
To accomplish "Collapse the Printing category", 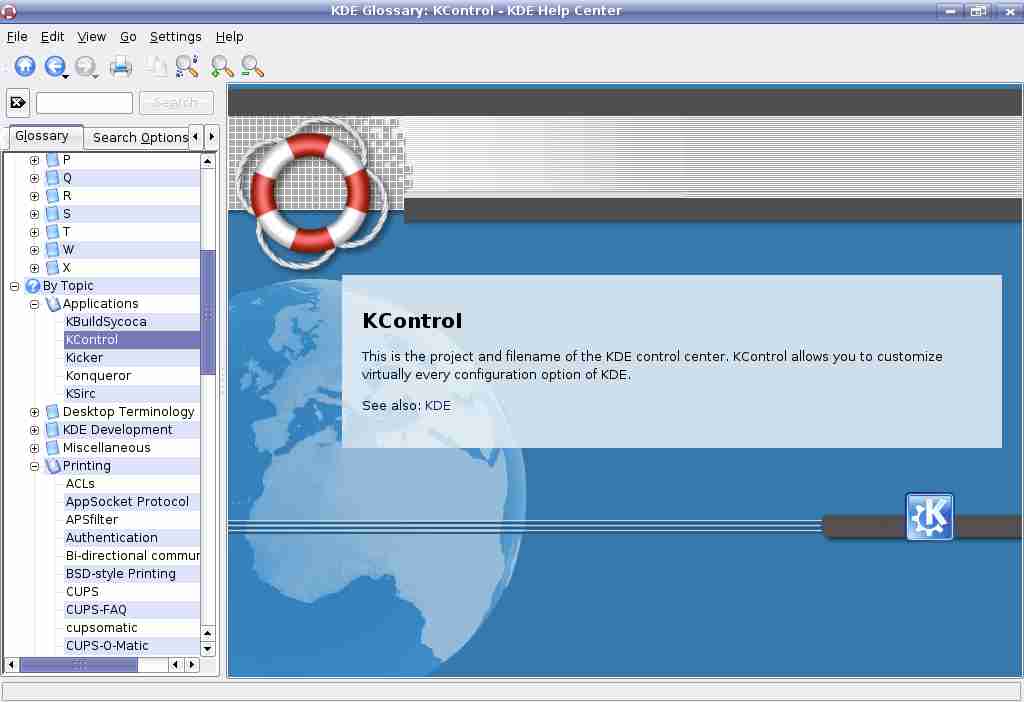I will click(x=34, y=466).
